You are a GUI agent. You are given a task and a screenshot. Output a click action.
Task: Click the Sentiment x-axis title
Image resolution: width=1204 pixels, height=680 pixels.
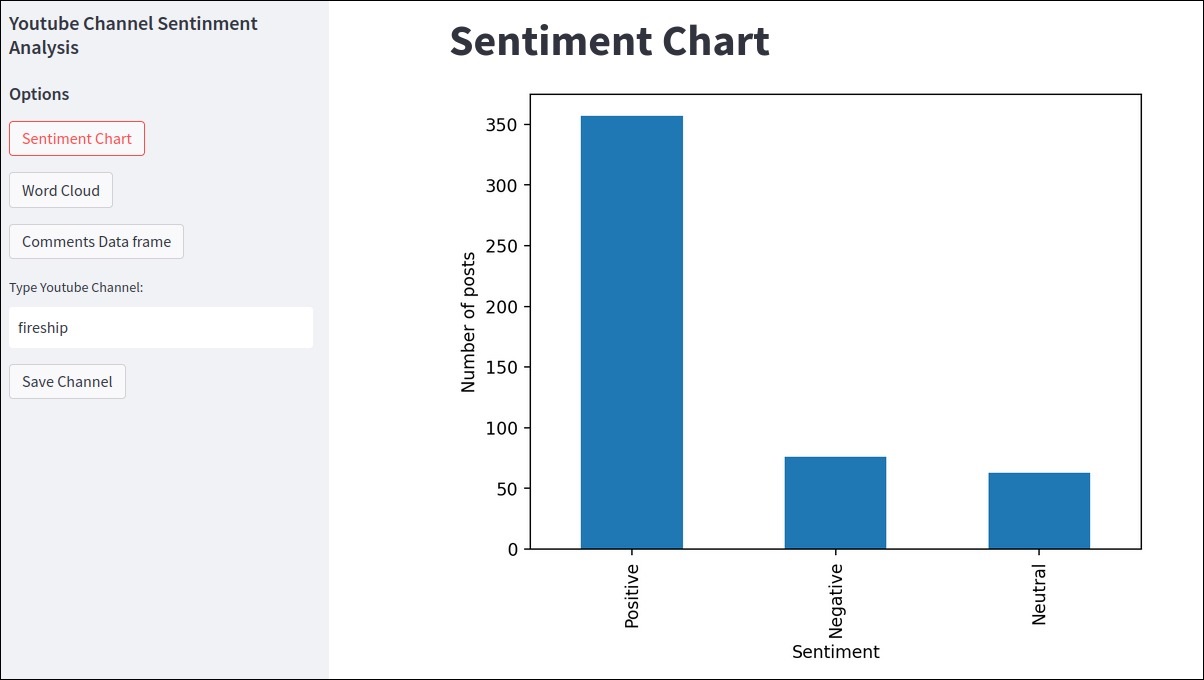pyautogui.click(x=835, y=652)
